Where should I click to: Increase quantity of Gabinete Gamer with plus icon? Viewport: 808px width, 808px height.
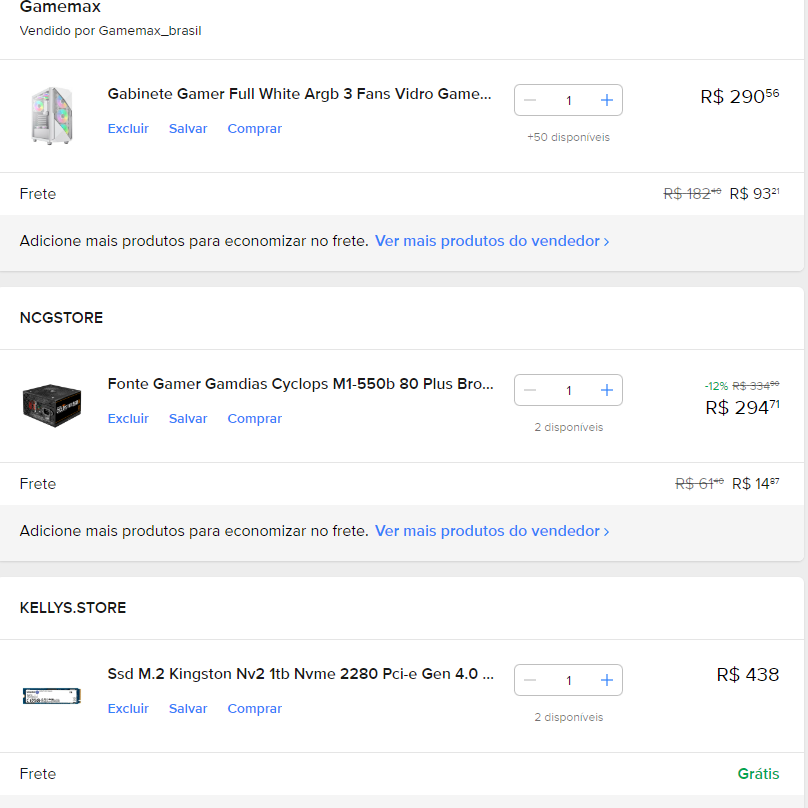607,100
